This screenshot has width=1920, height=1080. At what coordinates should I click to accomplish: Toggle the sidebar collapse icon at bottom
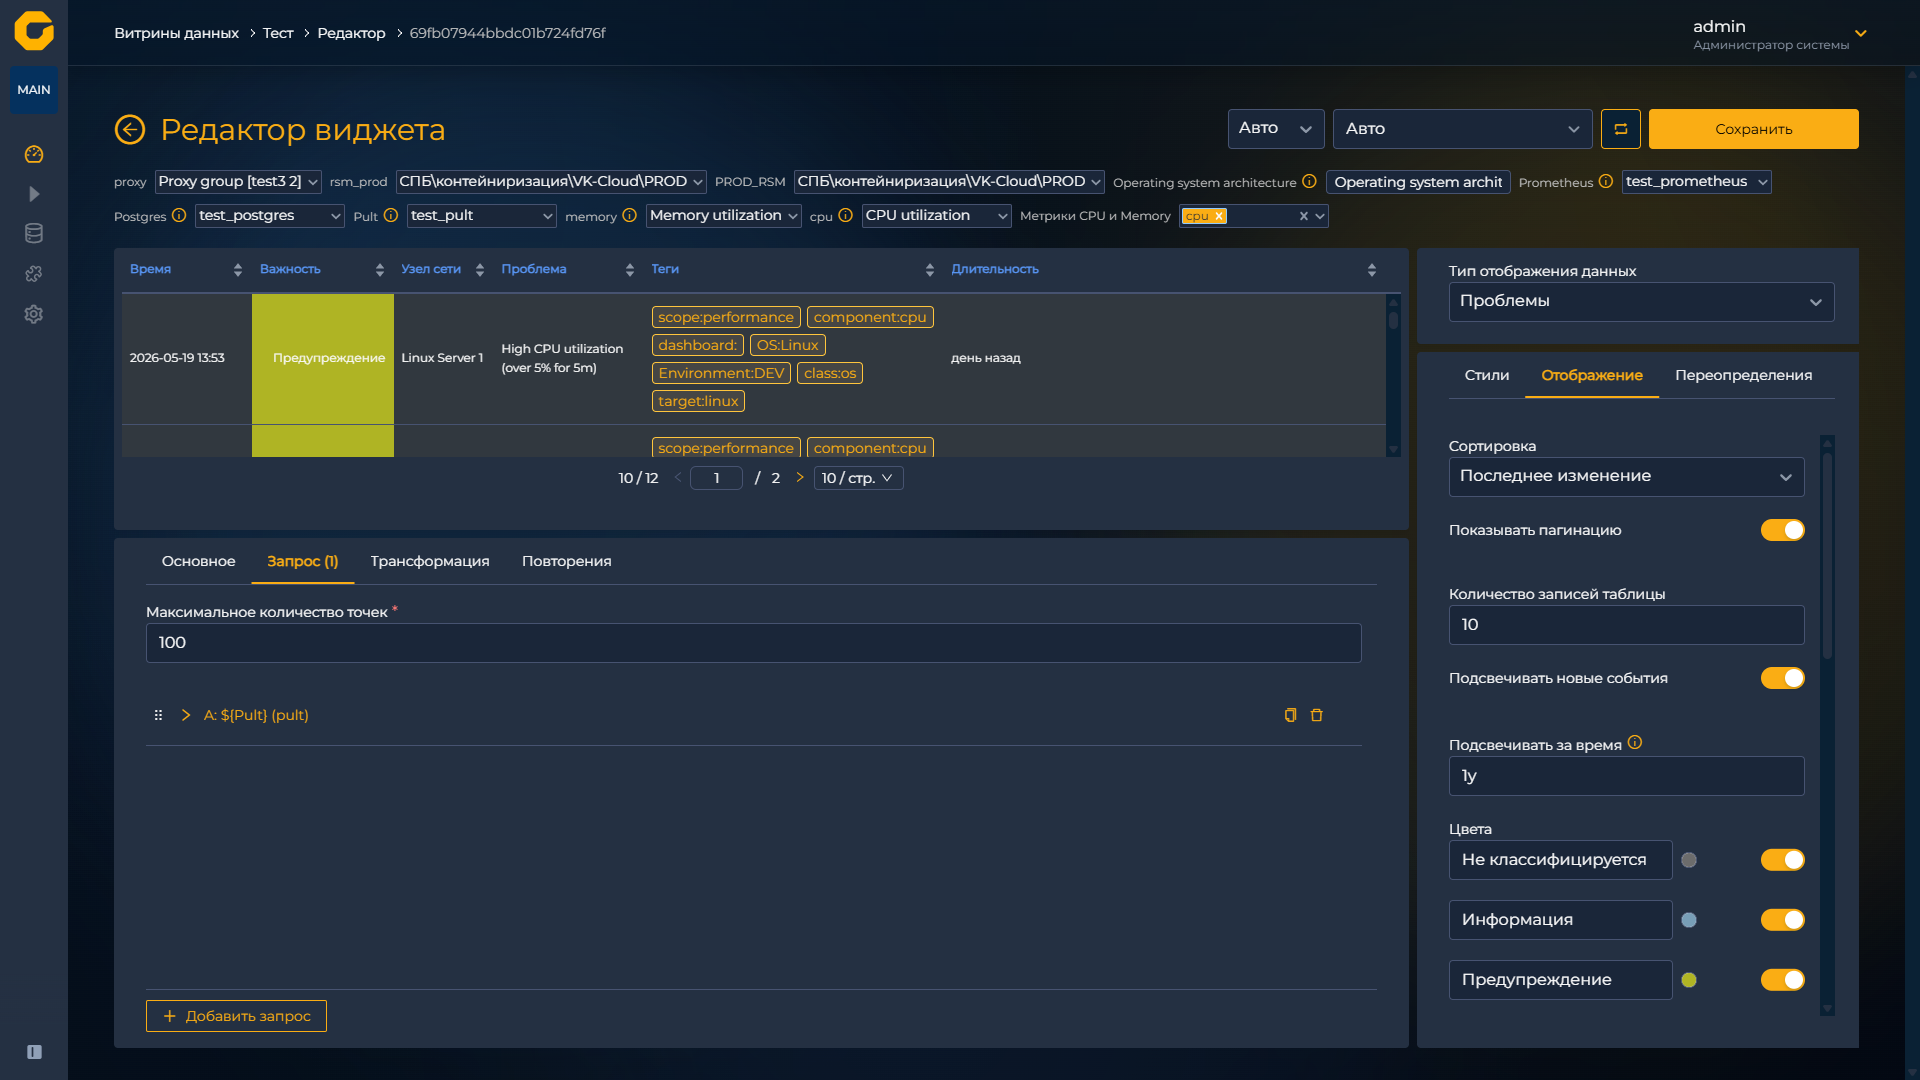pyautogui.click(x=34, y=1052)
